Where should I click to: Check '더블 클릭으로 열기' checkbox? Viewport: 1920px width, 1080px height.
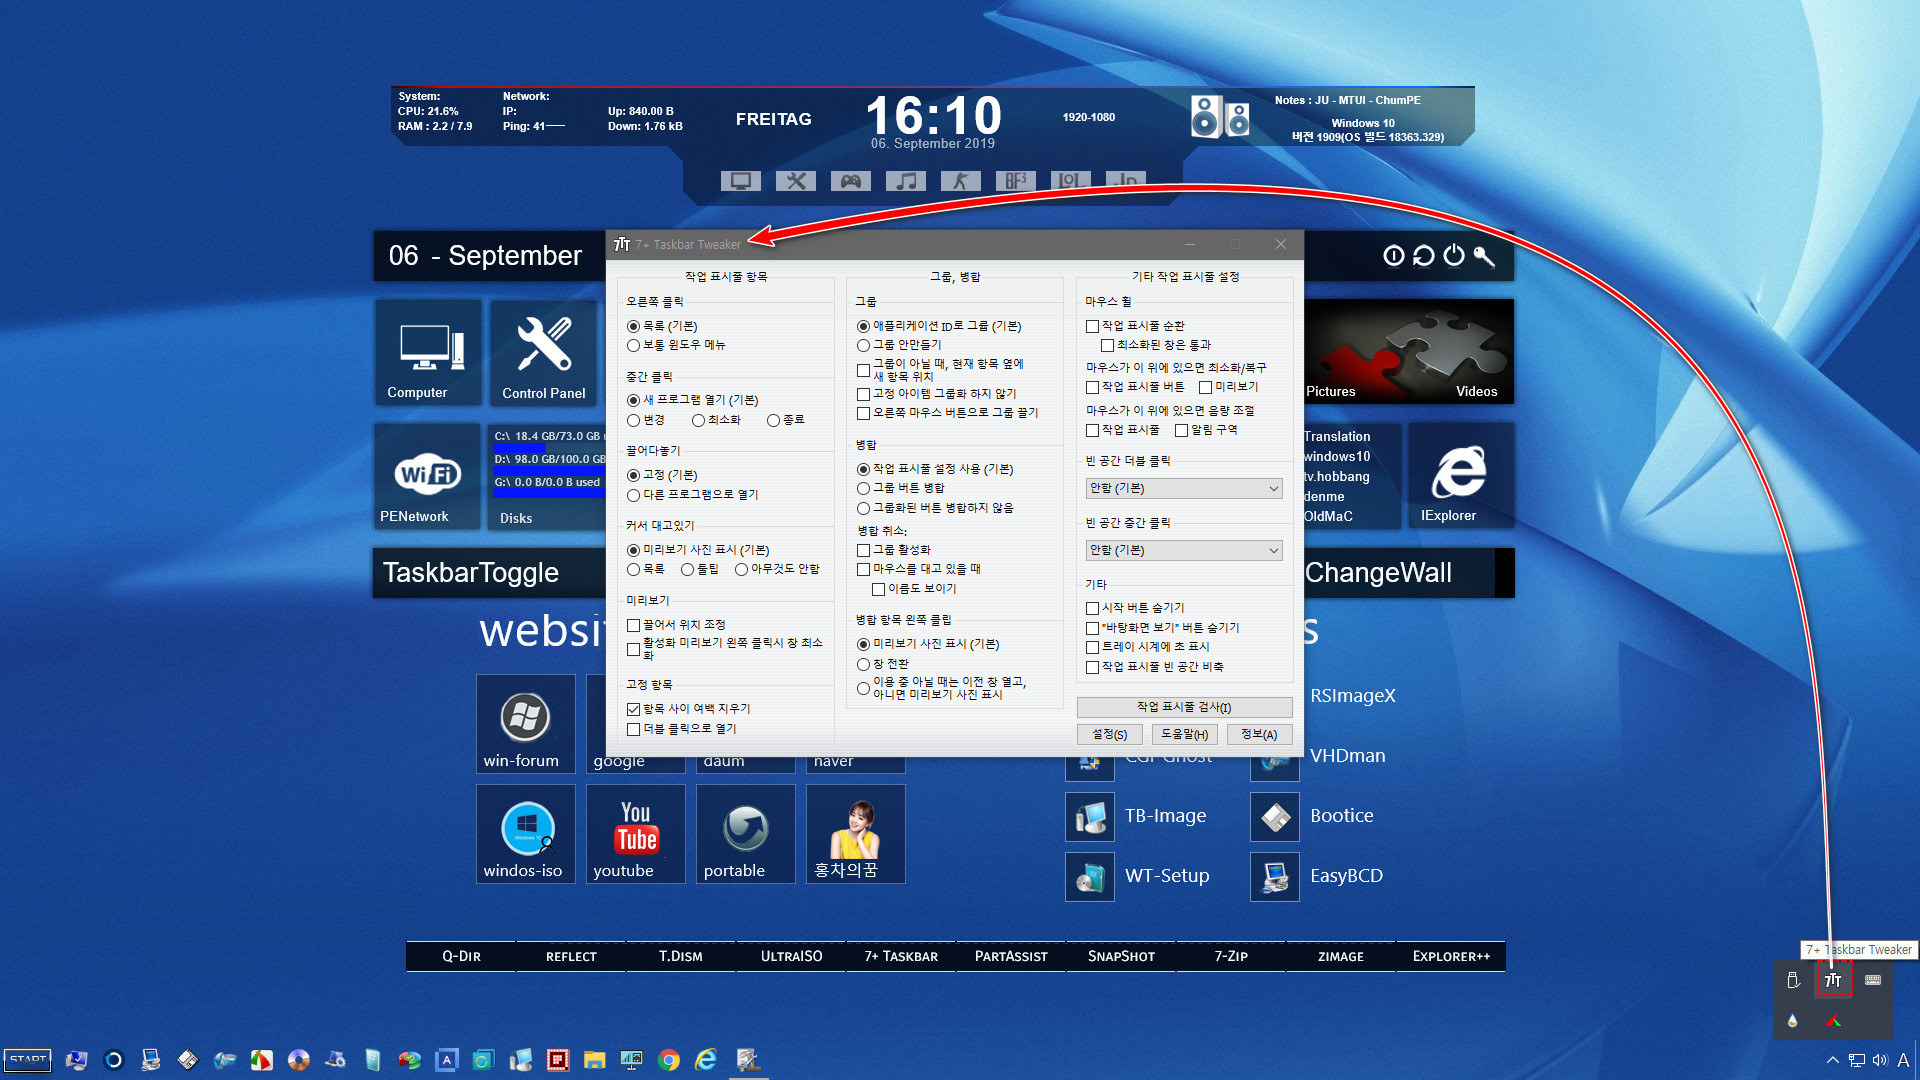pos(633,729)
